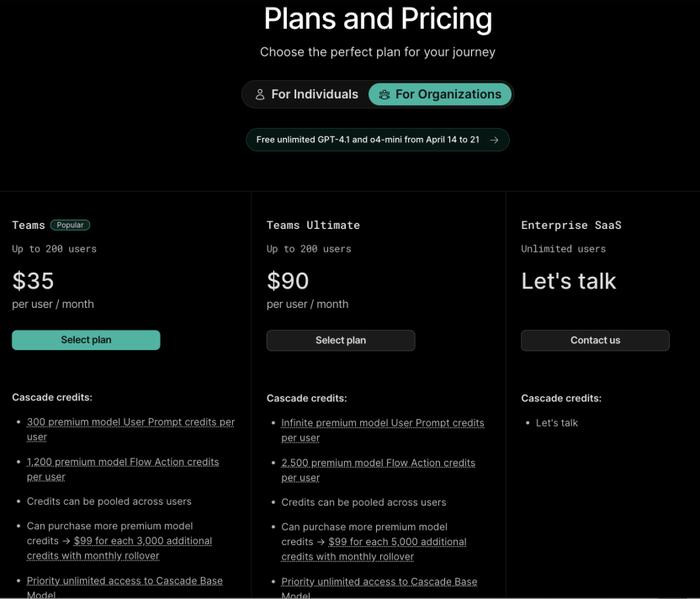The width and height of the screenshot is (700, 599).
Task: Click the $99 for each 5,000 additional credits link
Action: click(x=374, y=549)
